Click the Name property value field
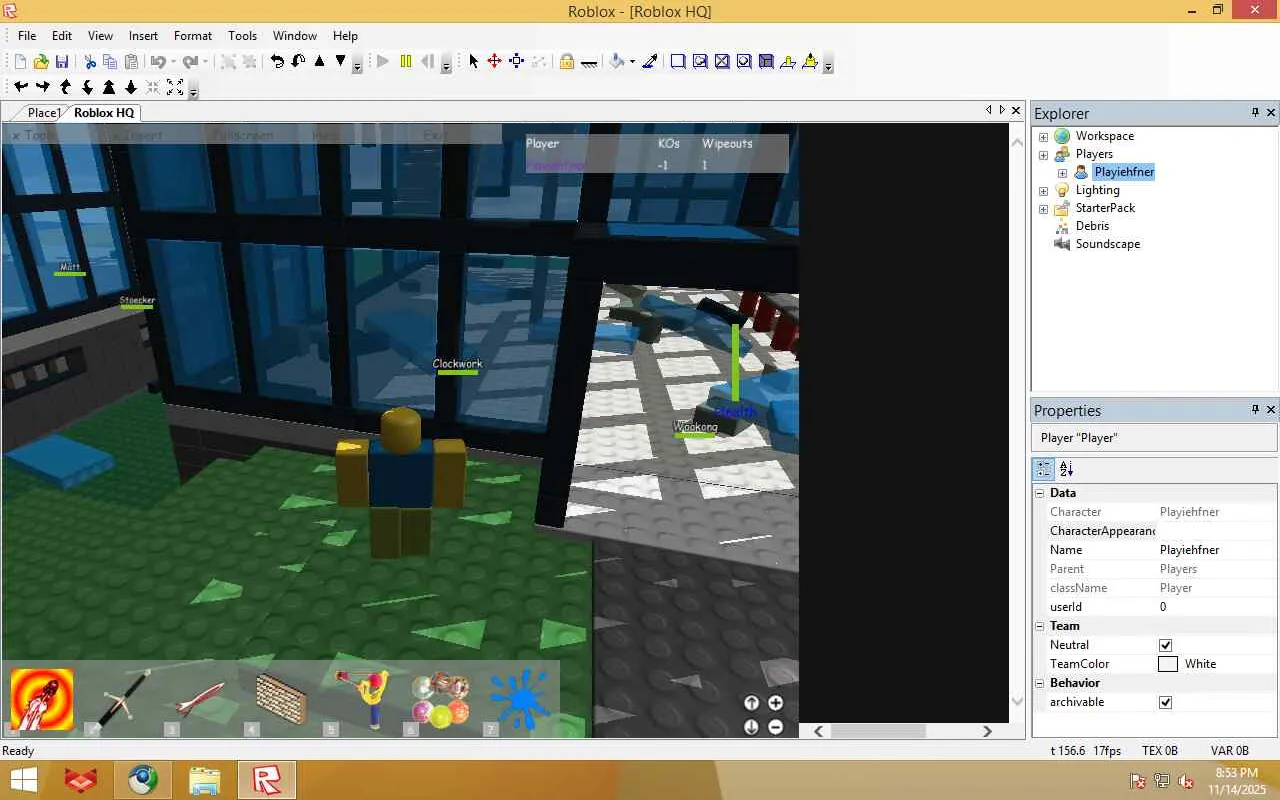 (1217, 550)
